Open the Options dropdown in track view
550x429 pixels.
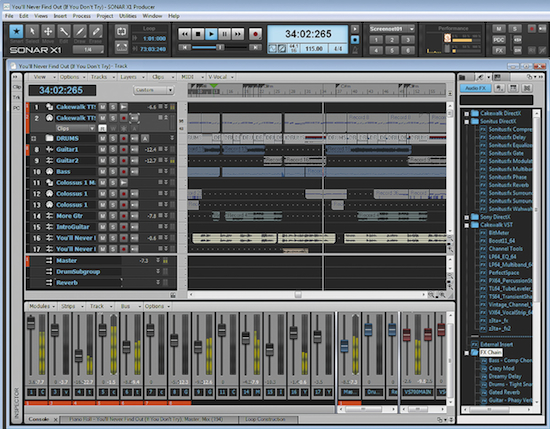tap(72, 77)
